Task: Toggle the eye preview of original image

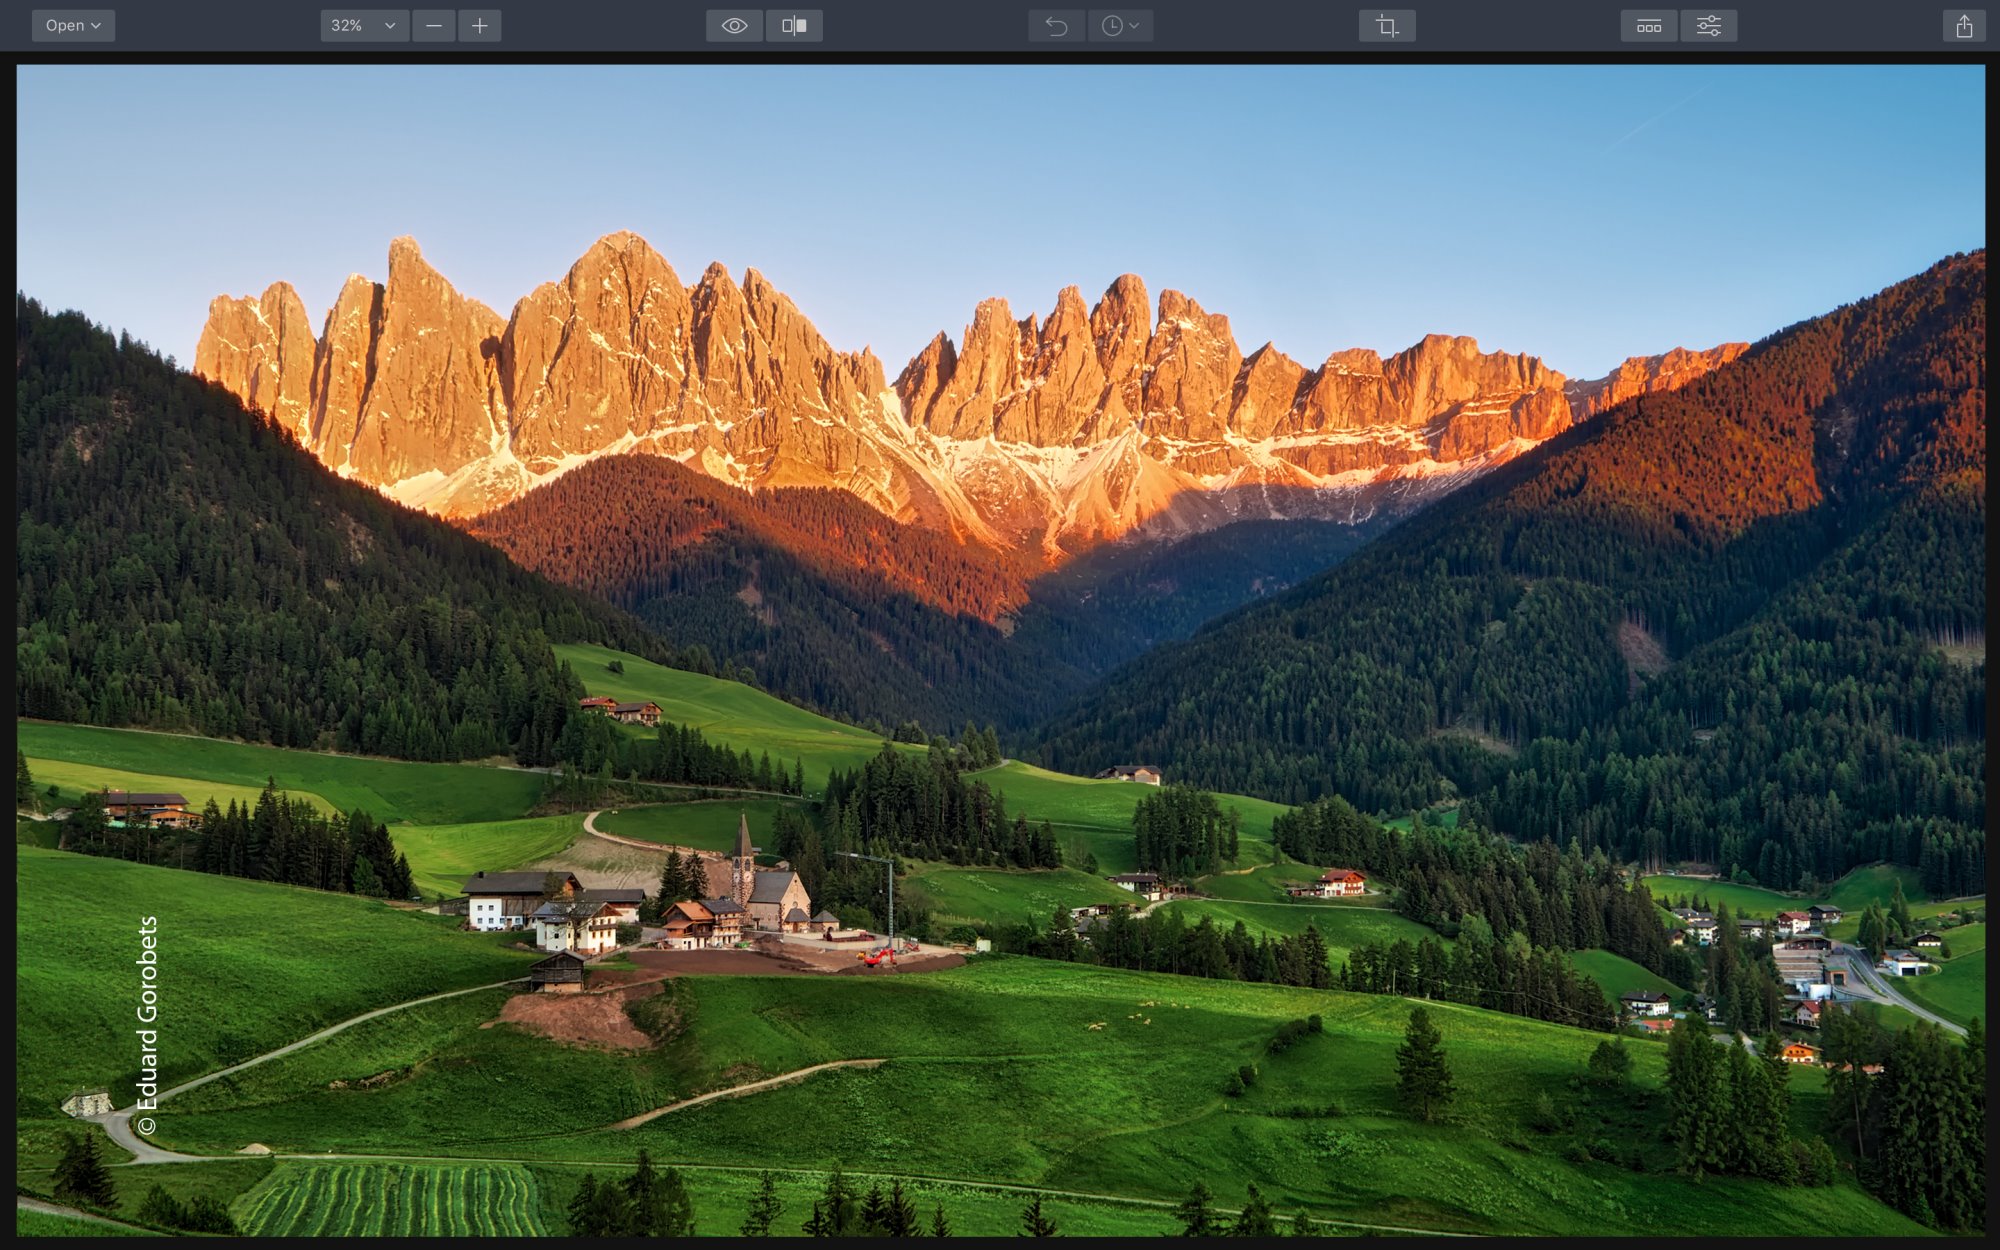Action: pos(735,26)
